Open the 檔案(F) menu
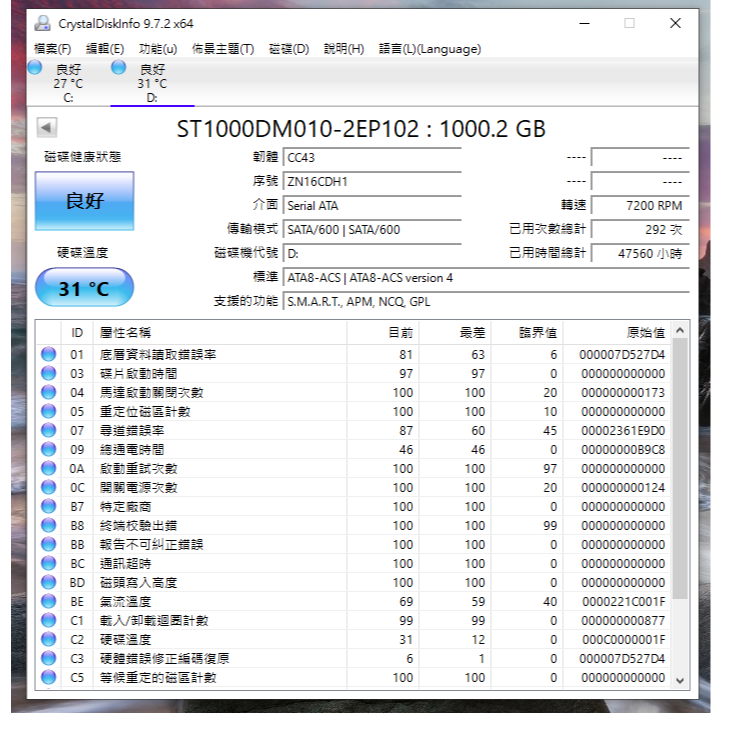Screen dimensions: 730x730 (53, 49)
